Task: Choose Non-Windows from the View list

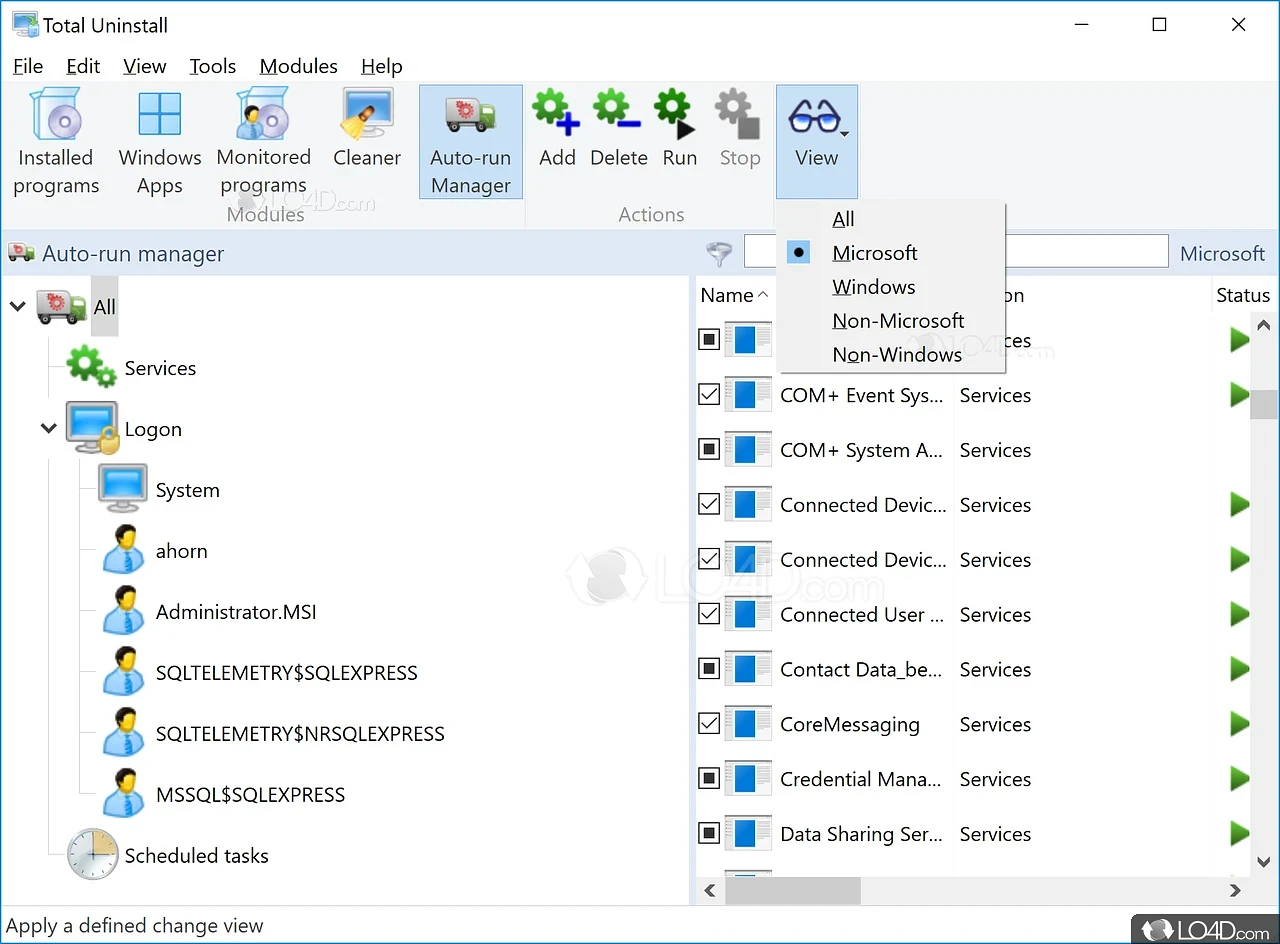Action: point(896,355)
